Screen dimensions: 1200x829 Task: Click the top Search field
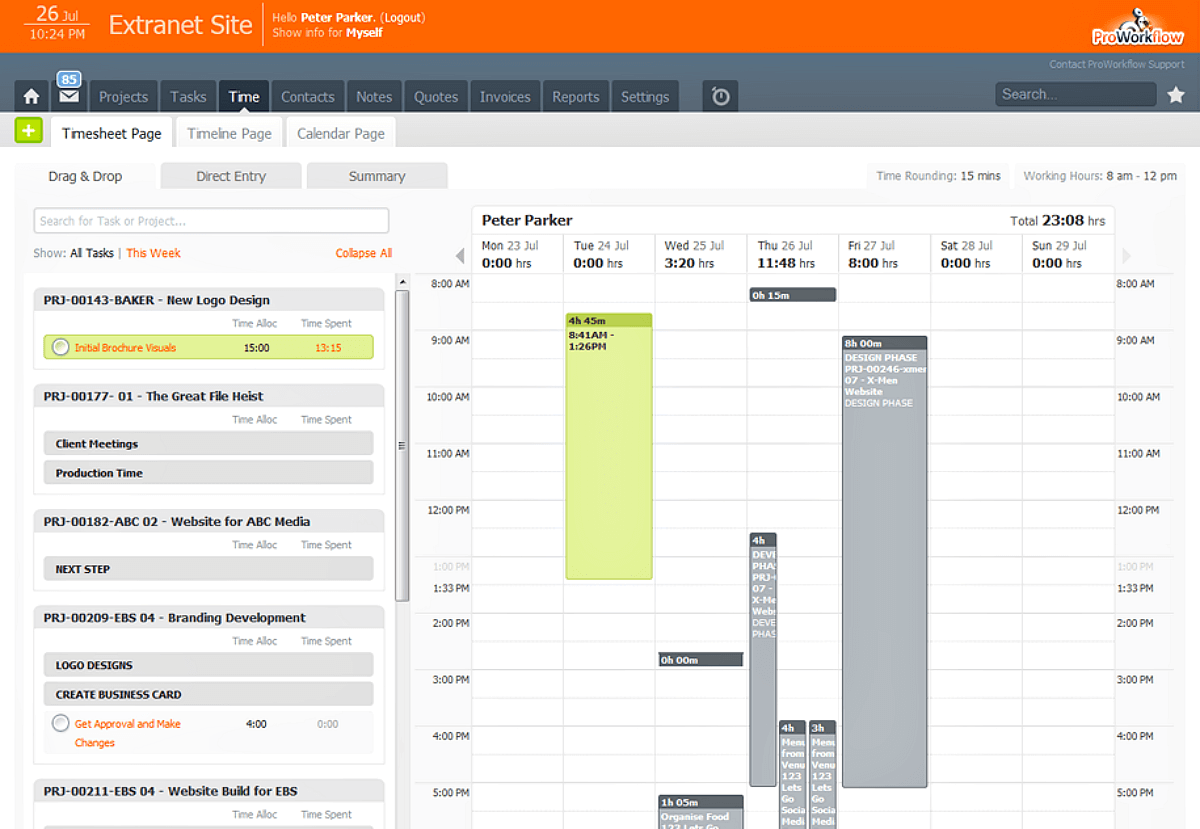point(1075,94)
